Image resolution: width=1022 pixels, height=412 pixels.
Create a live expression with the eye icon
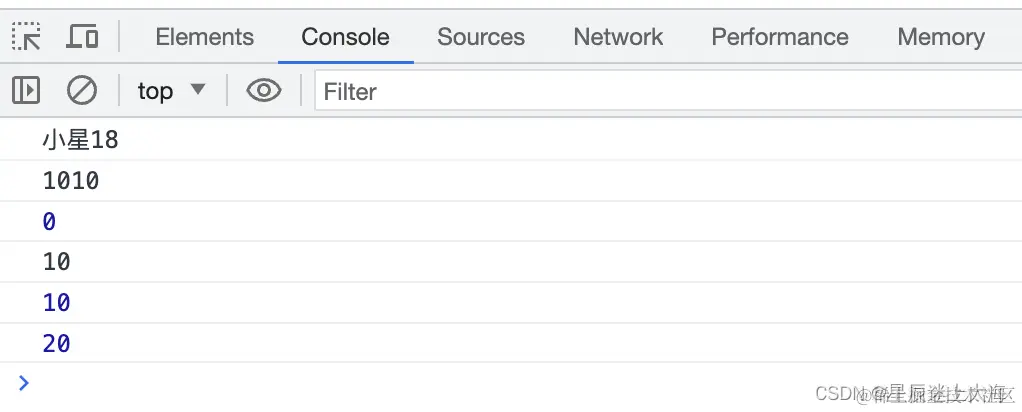(264, 91)
